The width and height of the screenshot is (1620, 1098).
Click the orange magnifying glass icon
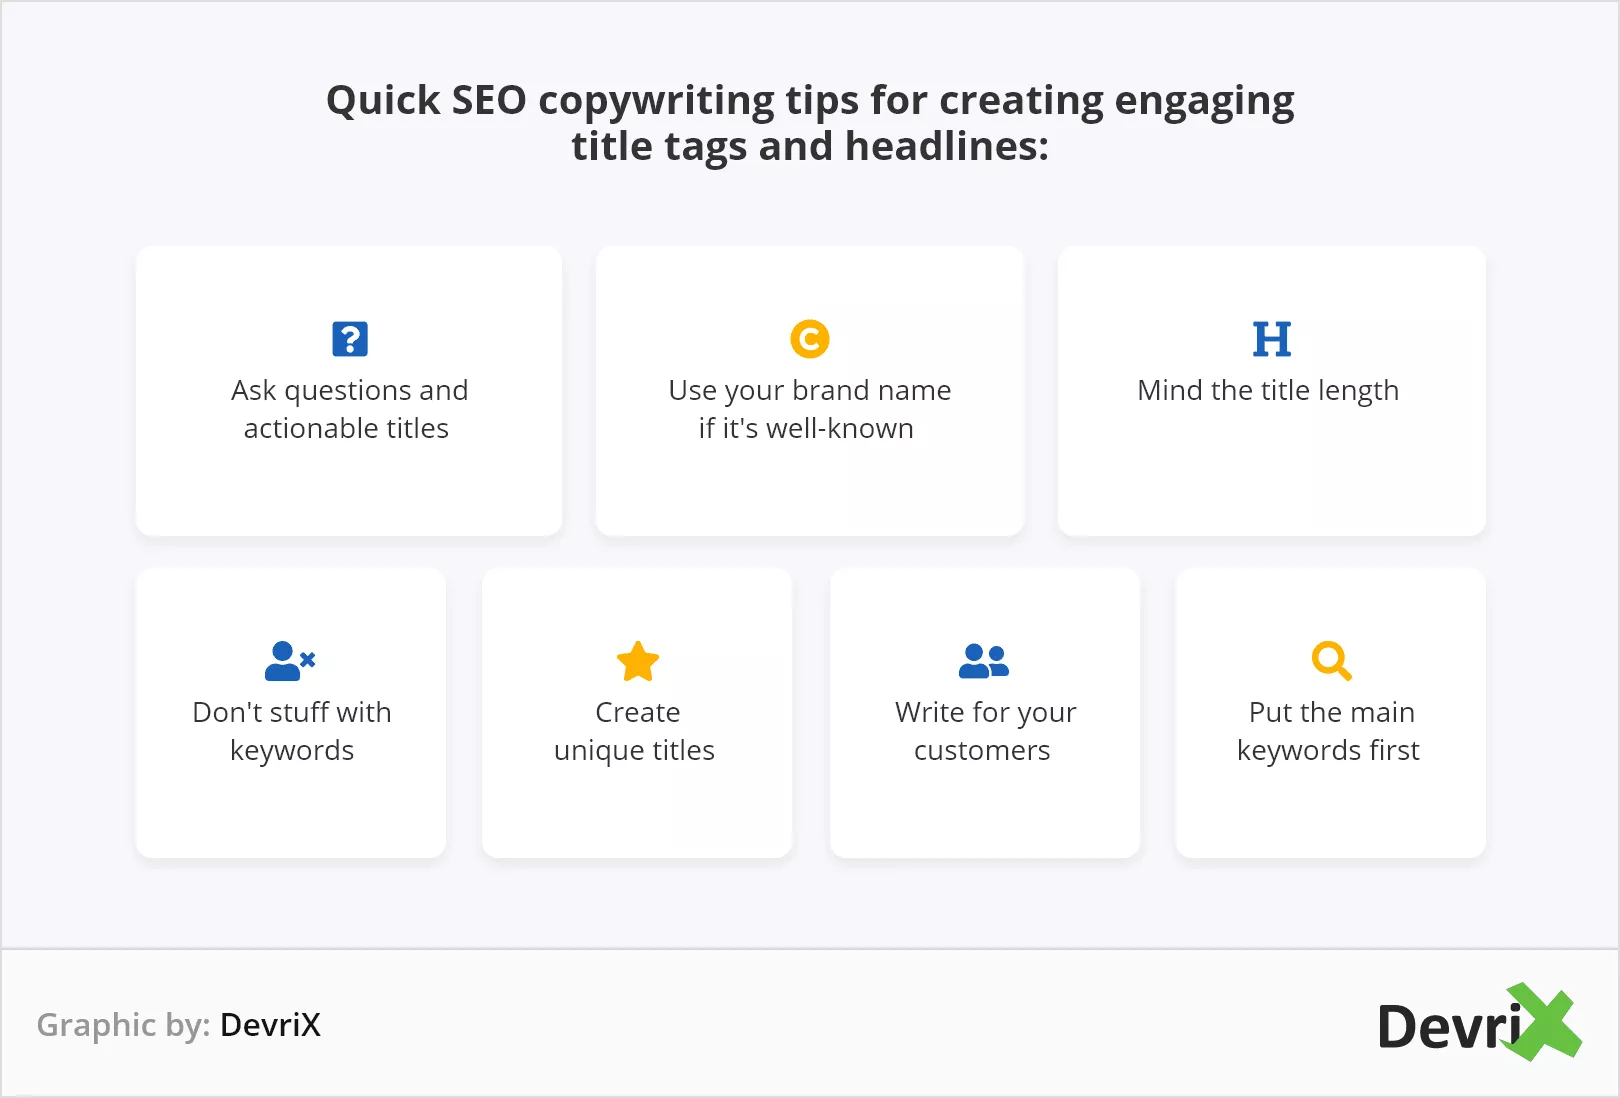point(1331,661)
